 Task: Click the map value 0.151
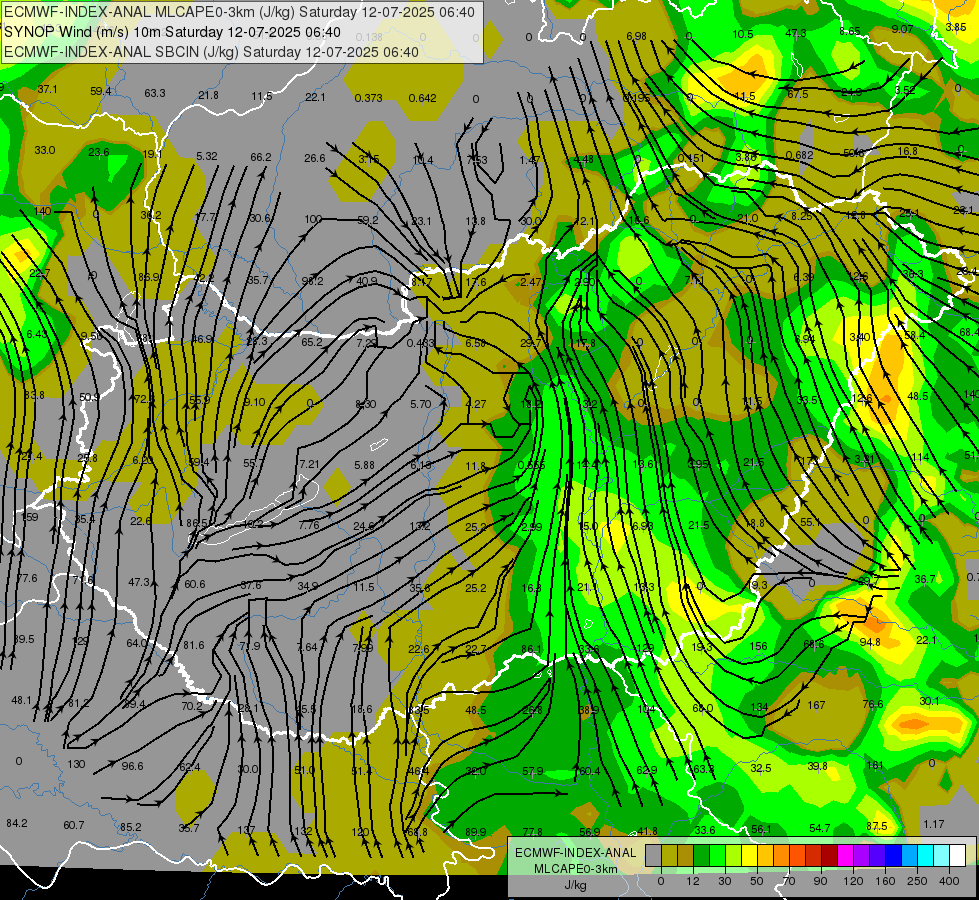click(x=691, y=158)
